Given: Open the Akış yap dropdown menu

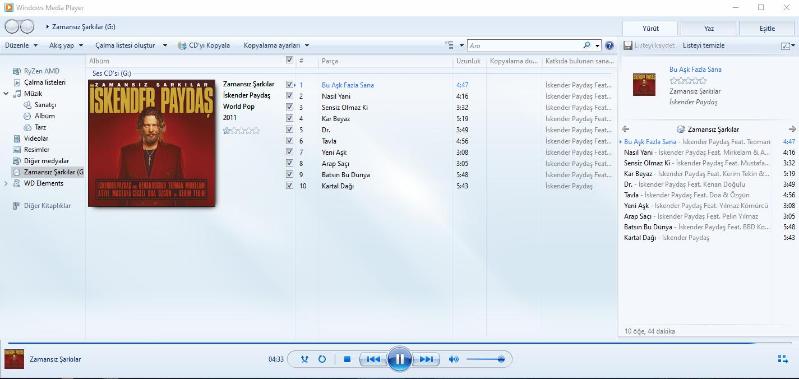Looking at the screenshot, I should tap(66, 45).
